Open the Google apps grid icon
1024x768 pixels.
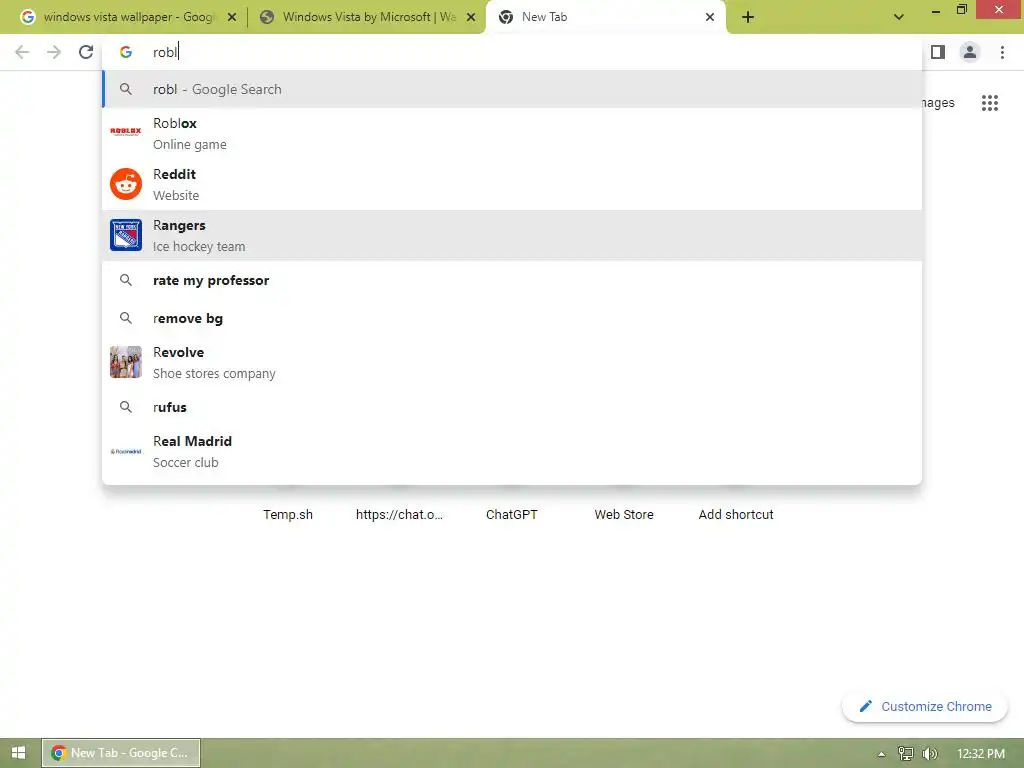coord(990,103)
